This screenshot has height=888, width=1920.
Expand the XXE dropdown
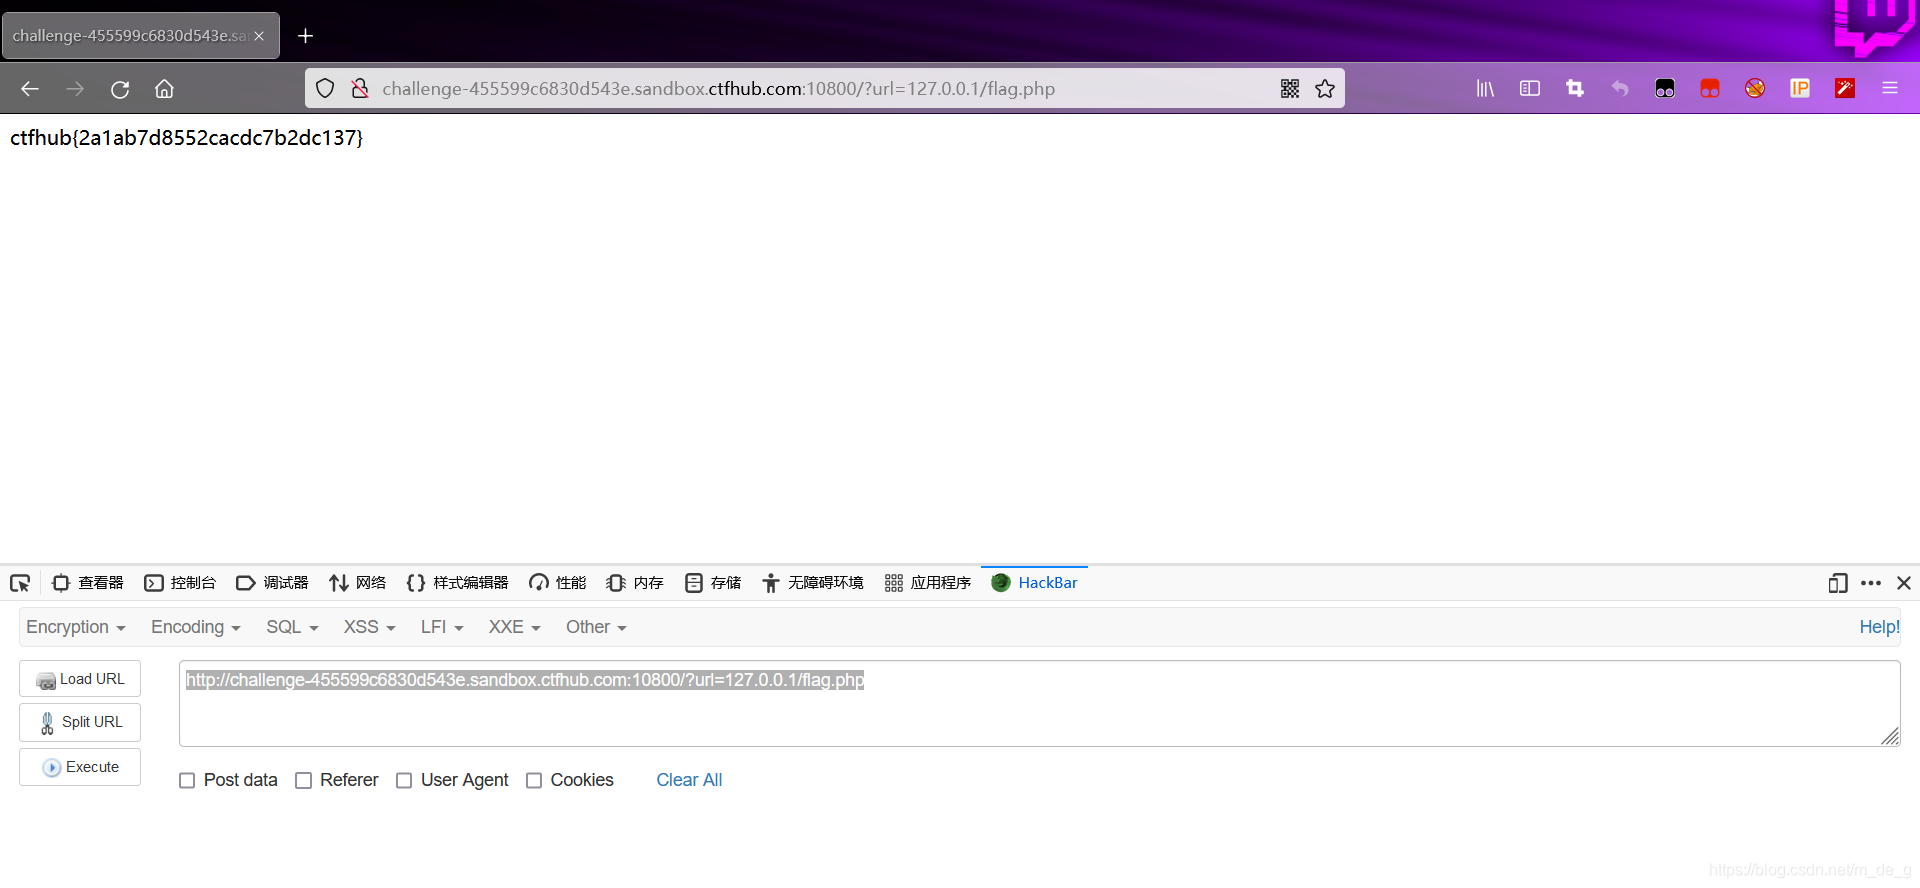(514, 627)
